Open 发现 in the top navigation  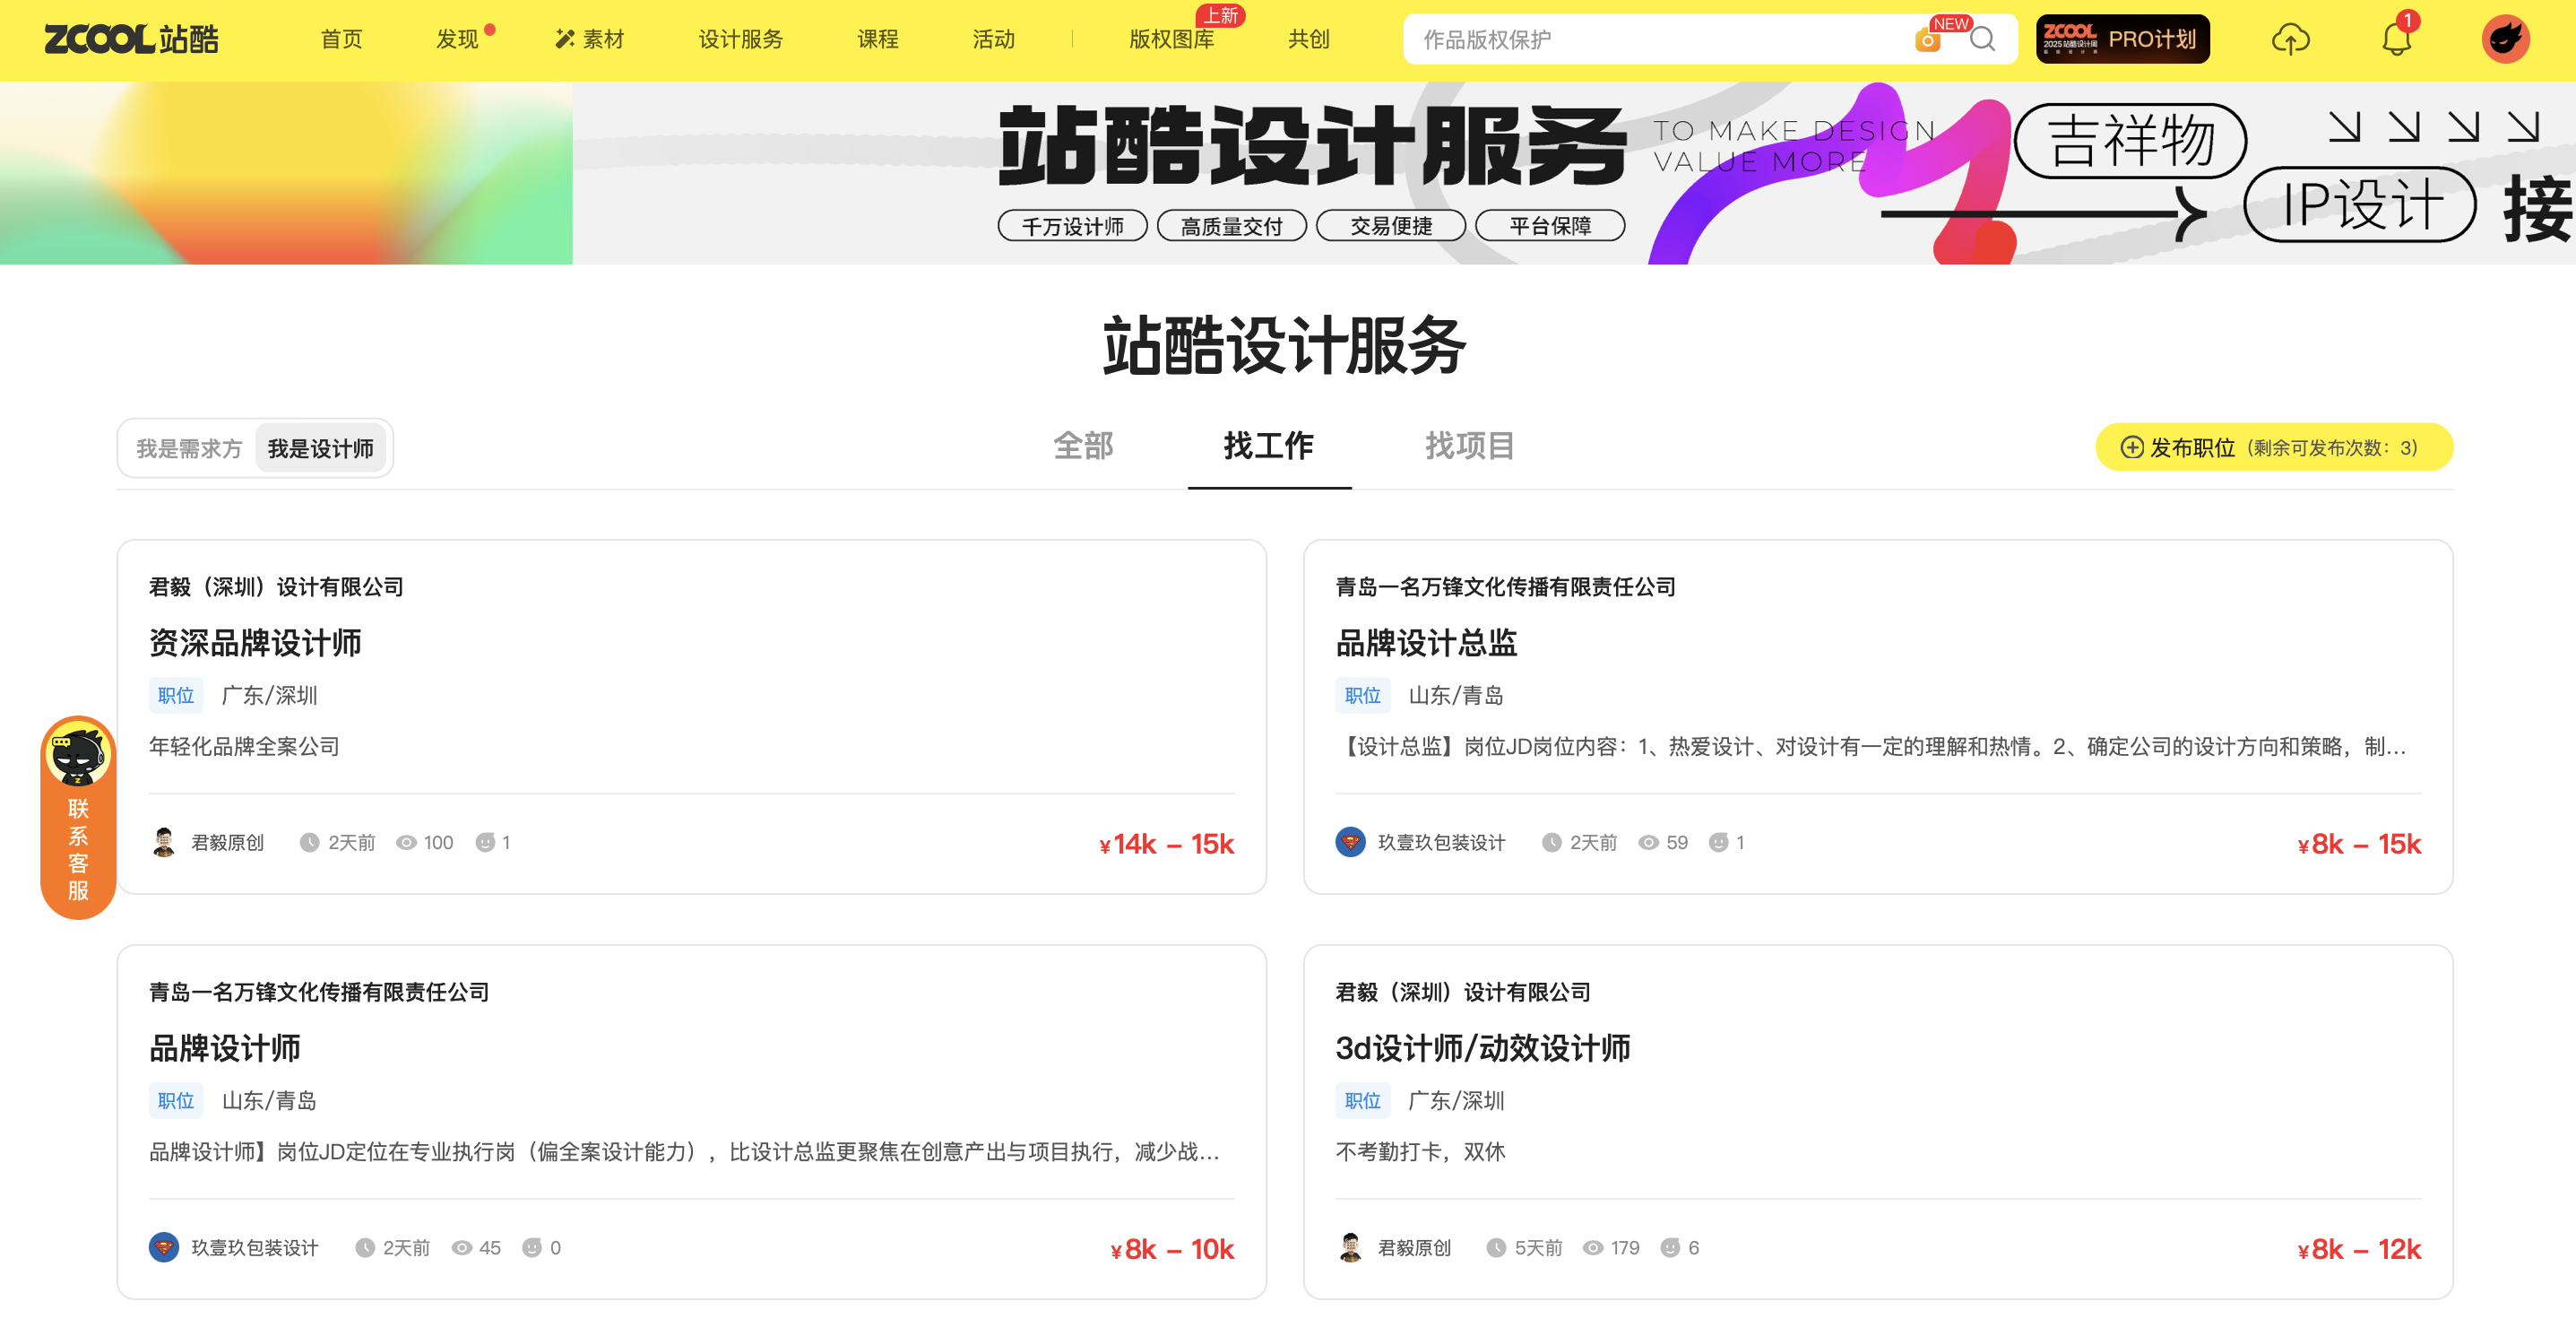coord(457,39)
